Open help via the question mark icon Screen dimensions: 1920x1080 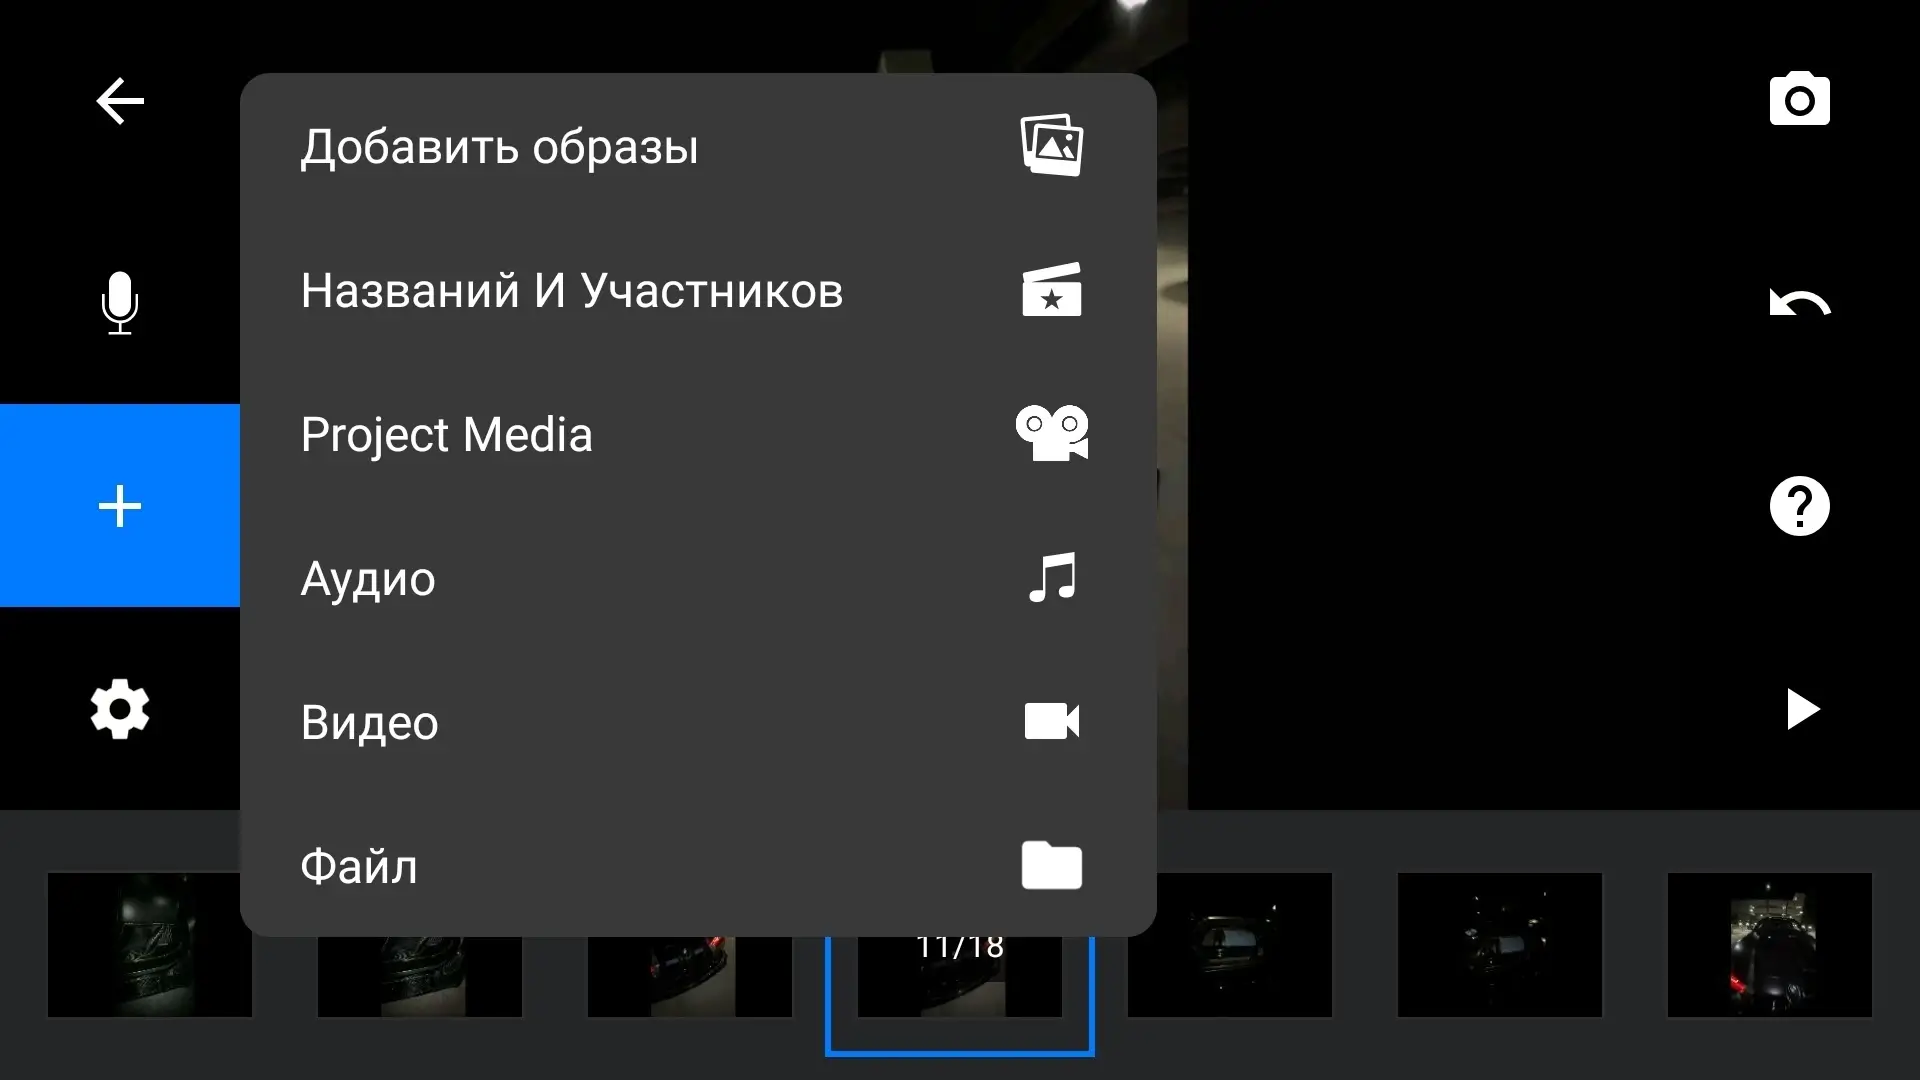[x=1799, y=506]
